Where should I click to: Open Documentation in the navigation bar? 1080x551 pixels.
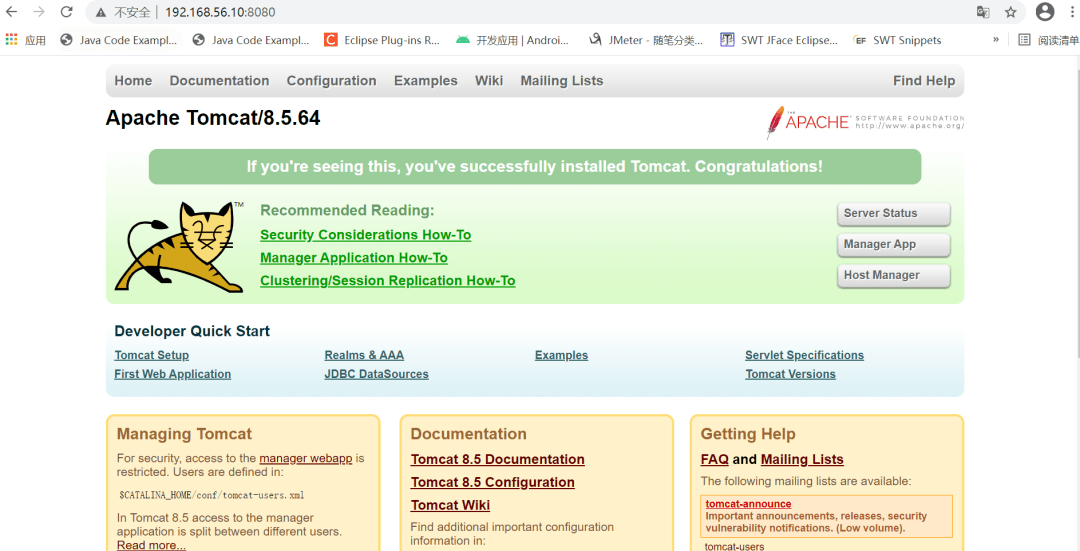point(219,81)
